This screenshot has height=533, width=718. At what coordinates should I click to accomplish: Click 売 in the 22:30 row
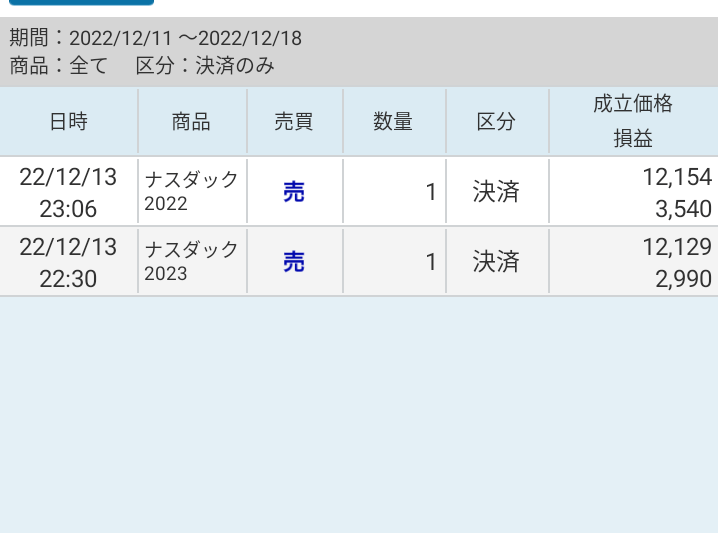[294, 262]
